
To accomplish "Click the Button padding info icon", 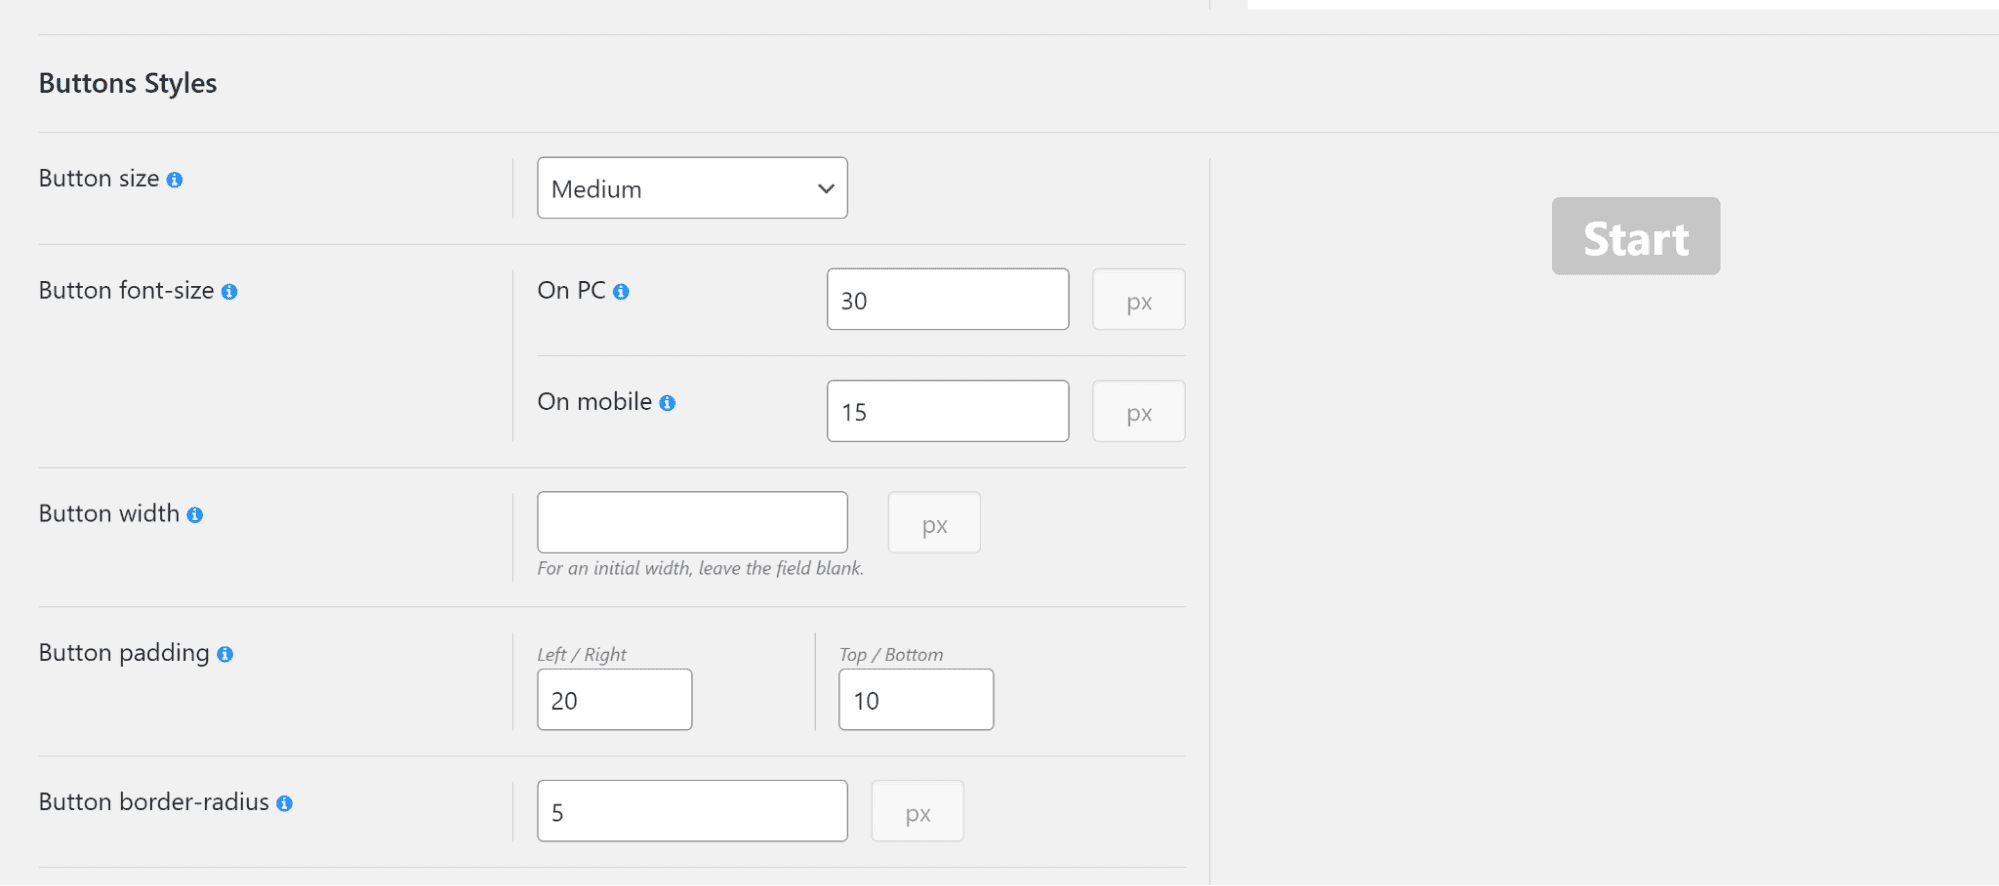I will click(x=225, y=654).
